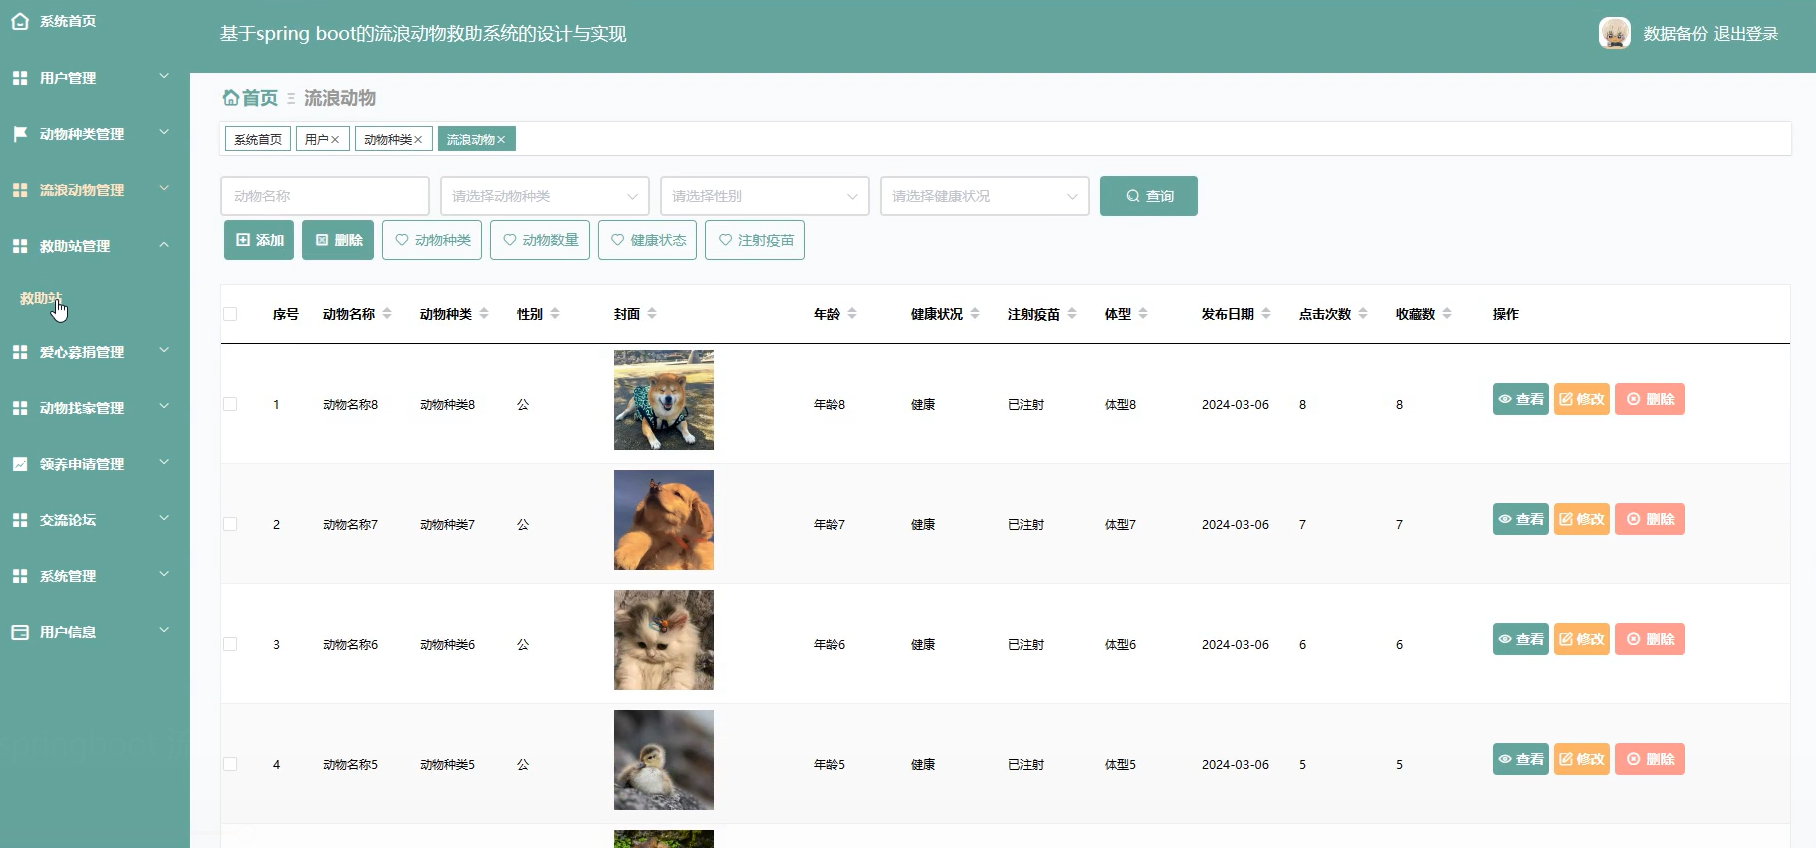Sort by 动物种类 using its sort arrows
Image resolution: width=1816 pixels, height=848 pixels.
484,313
